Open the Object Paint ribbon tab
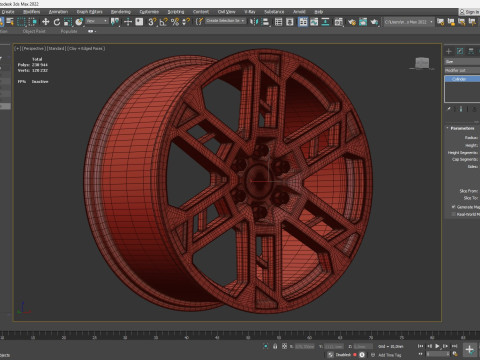Viewport: 480px width, 360px height. 34,31
